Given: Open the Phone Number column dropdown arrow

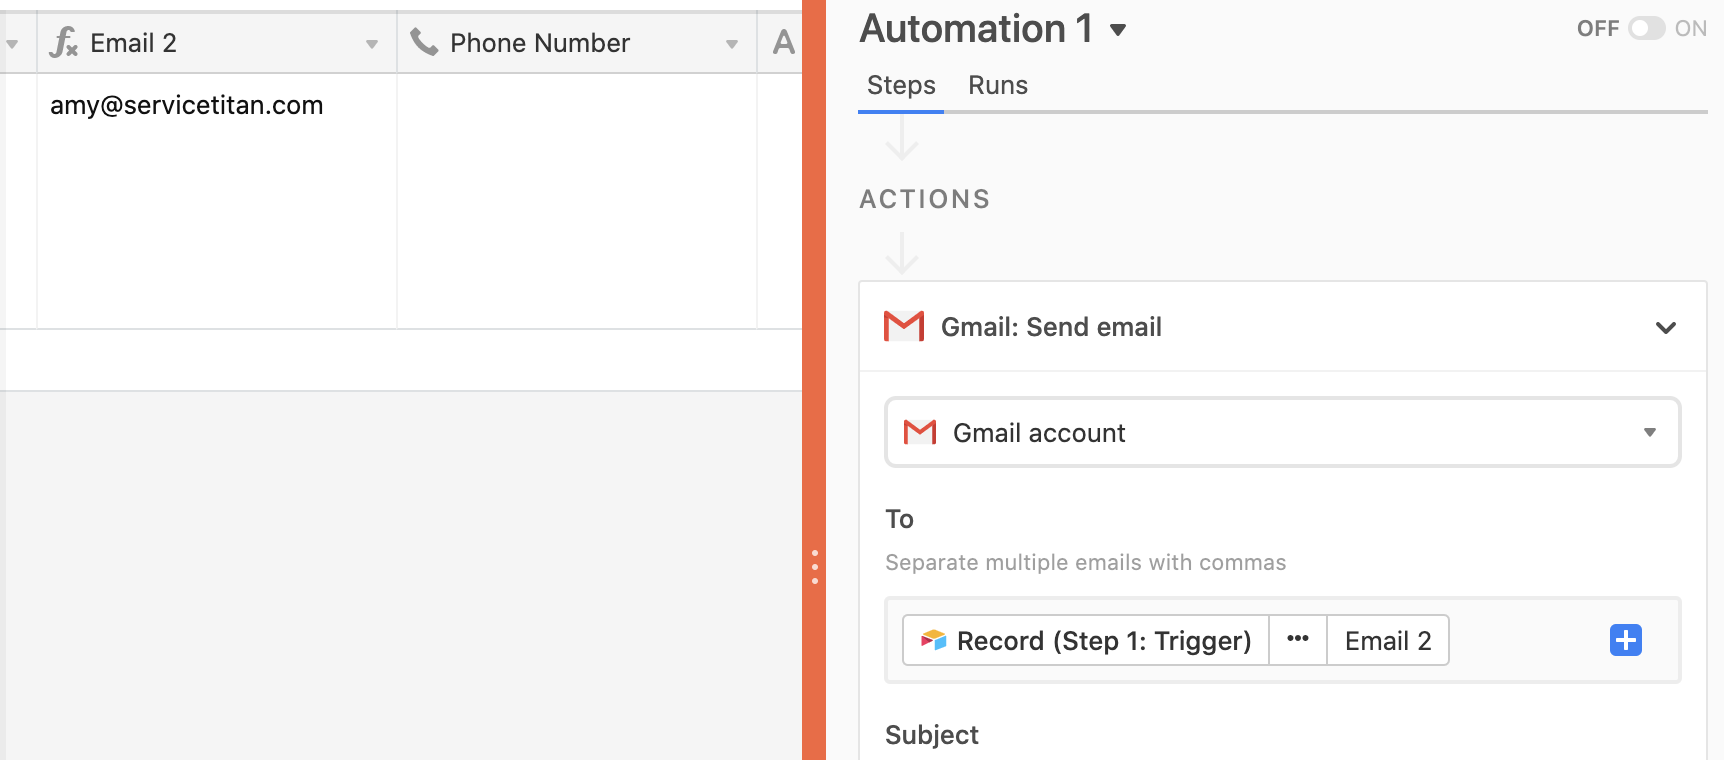Looking at the screenshot, I should tap(732, 44).
